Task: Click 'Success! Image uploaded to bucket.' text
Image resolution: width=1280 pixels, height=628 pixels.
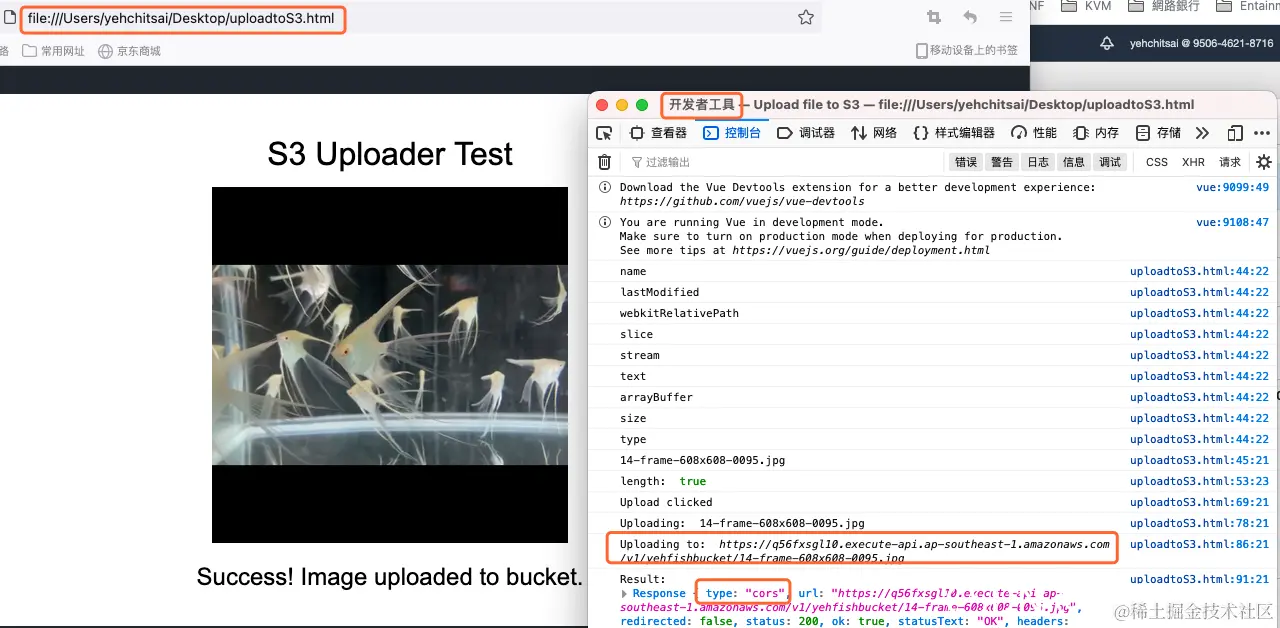Action: [390, 577]
